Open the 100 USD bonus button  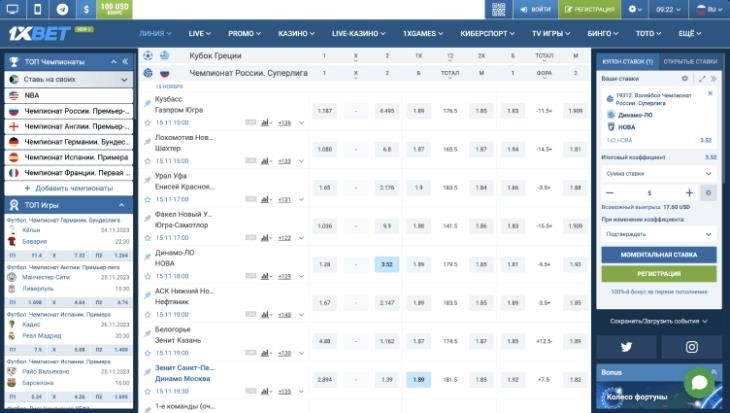115,9
